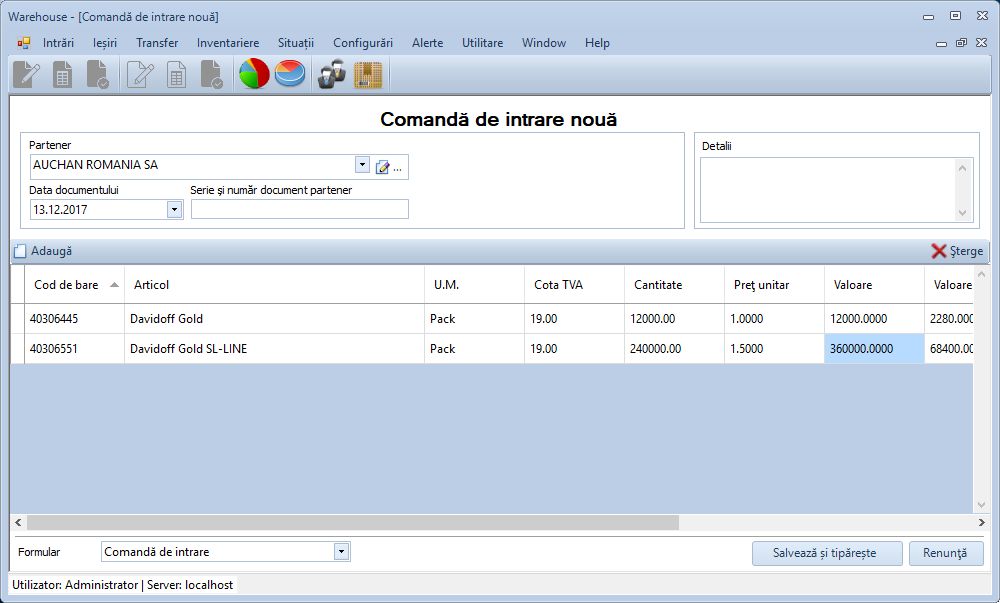Click the cardboard box articles icon
Image resolution: width=1000 pixels, height=603 pixels.
pos(368,75)
